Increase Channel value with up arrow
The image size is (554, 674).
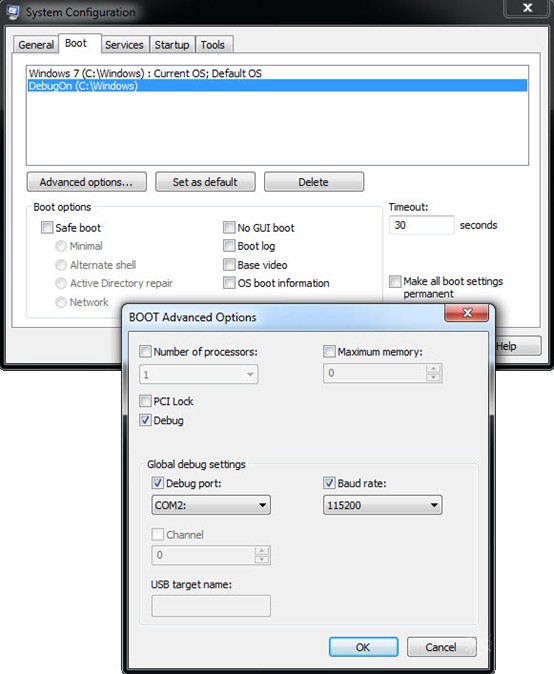point(262,551)
